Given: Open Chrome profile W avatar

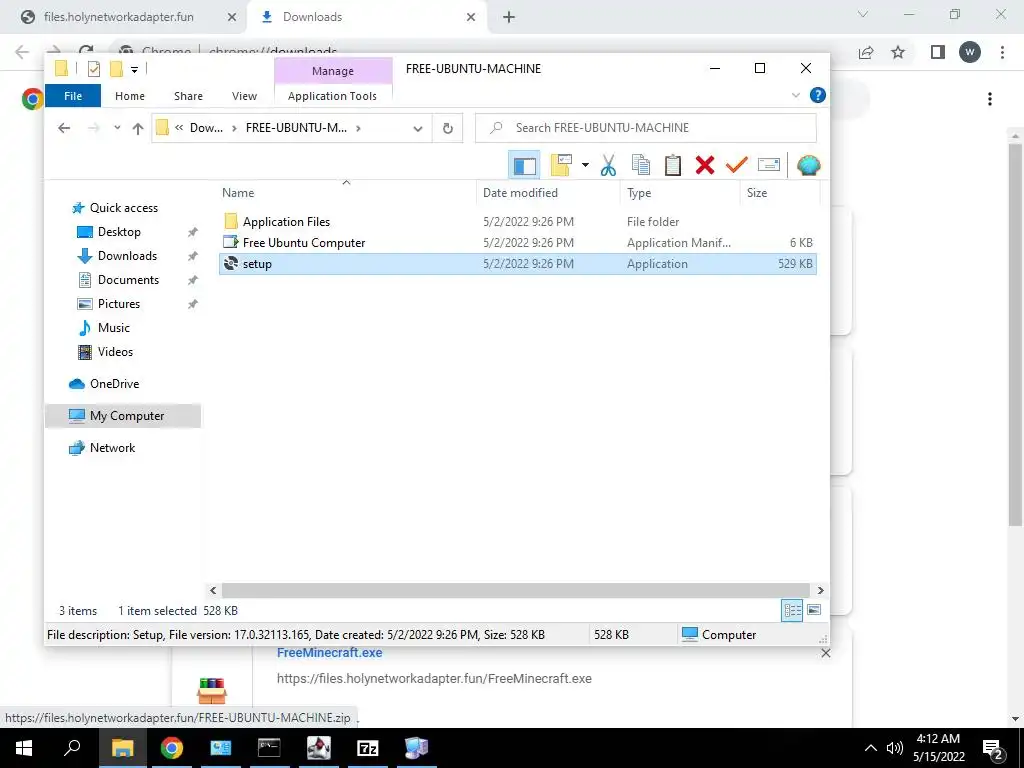Looking at the screenshot, I should pyautogui.click(x=970, y=52).
